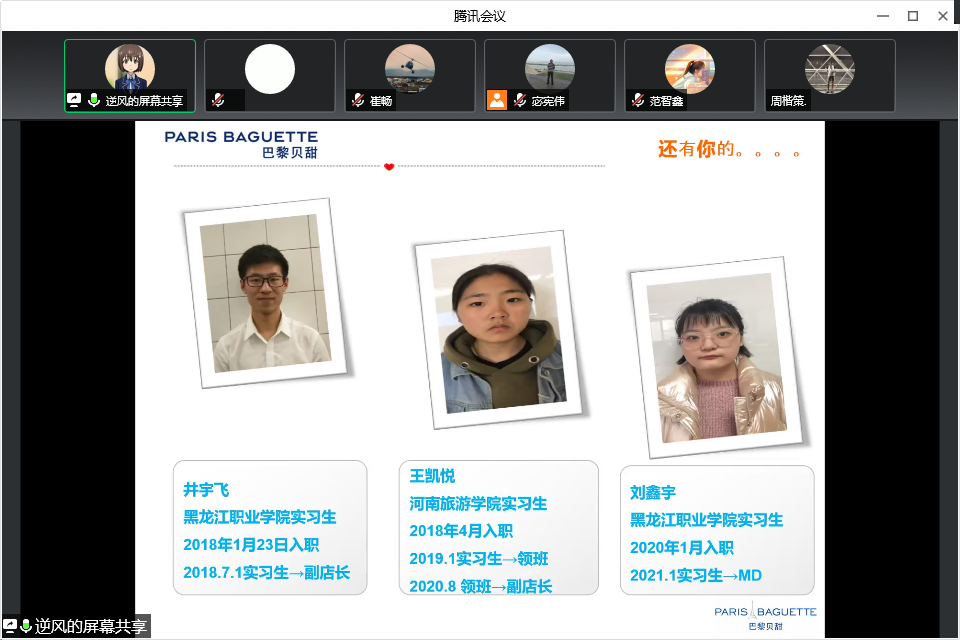
Task: Select 范智鑫's participant avatar
Action: coord(690,68)
